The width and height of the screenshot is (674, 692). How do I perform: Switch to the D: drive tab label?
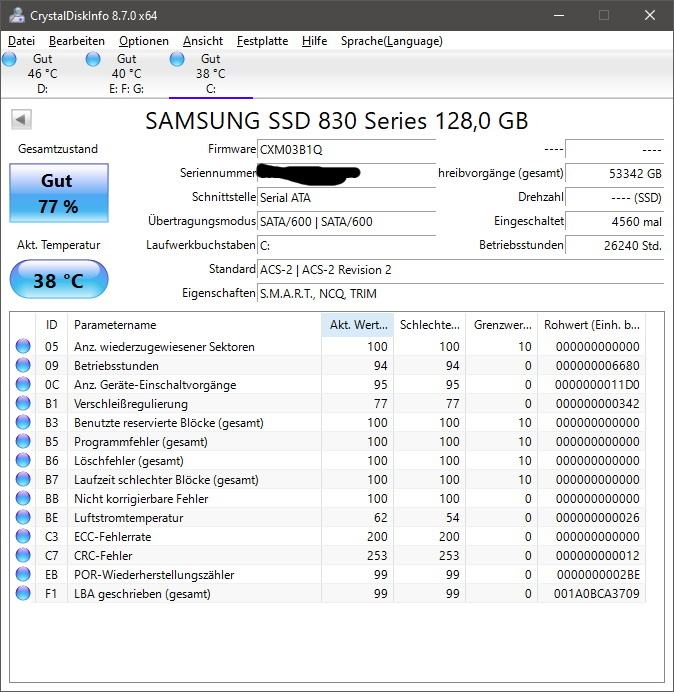[42, 89]
